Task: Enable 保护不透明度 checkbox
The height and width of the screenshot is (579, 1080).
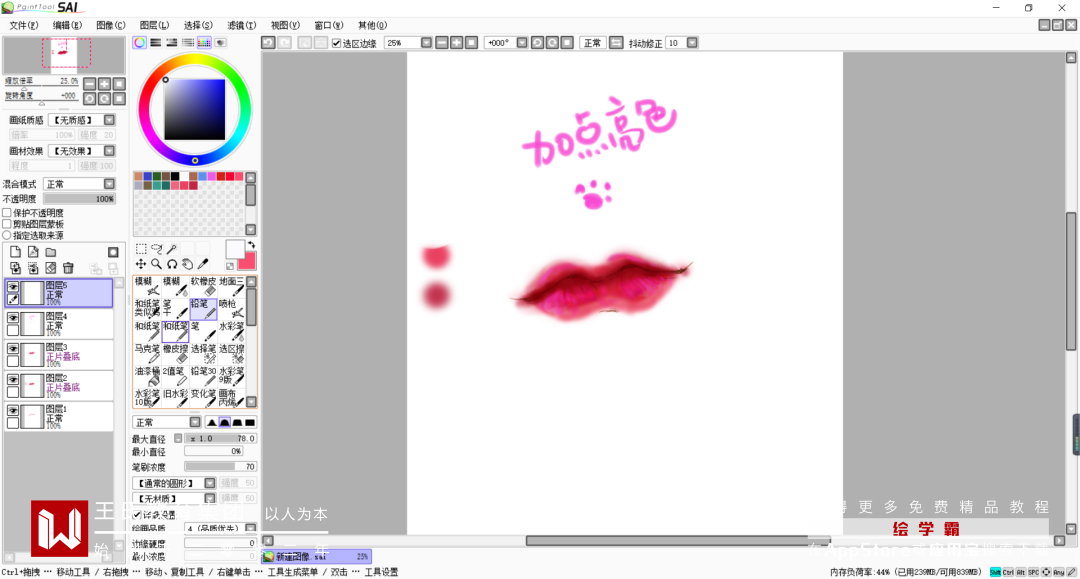Action: click(x=7, y=213)
